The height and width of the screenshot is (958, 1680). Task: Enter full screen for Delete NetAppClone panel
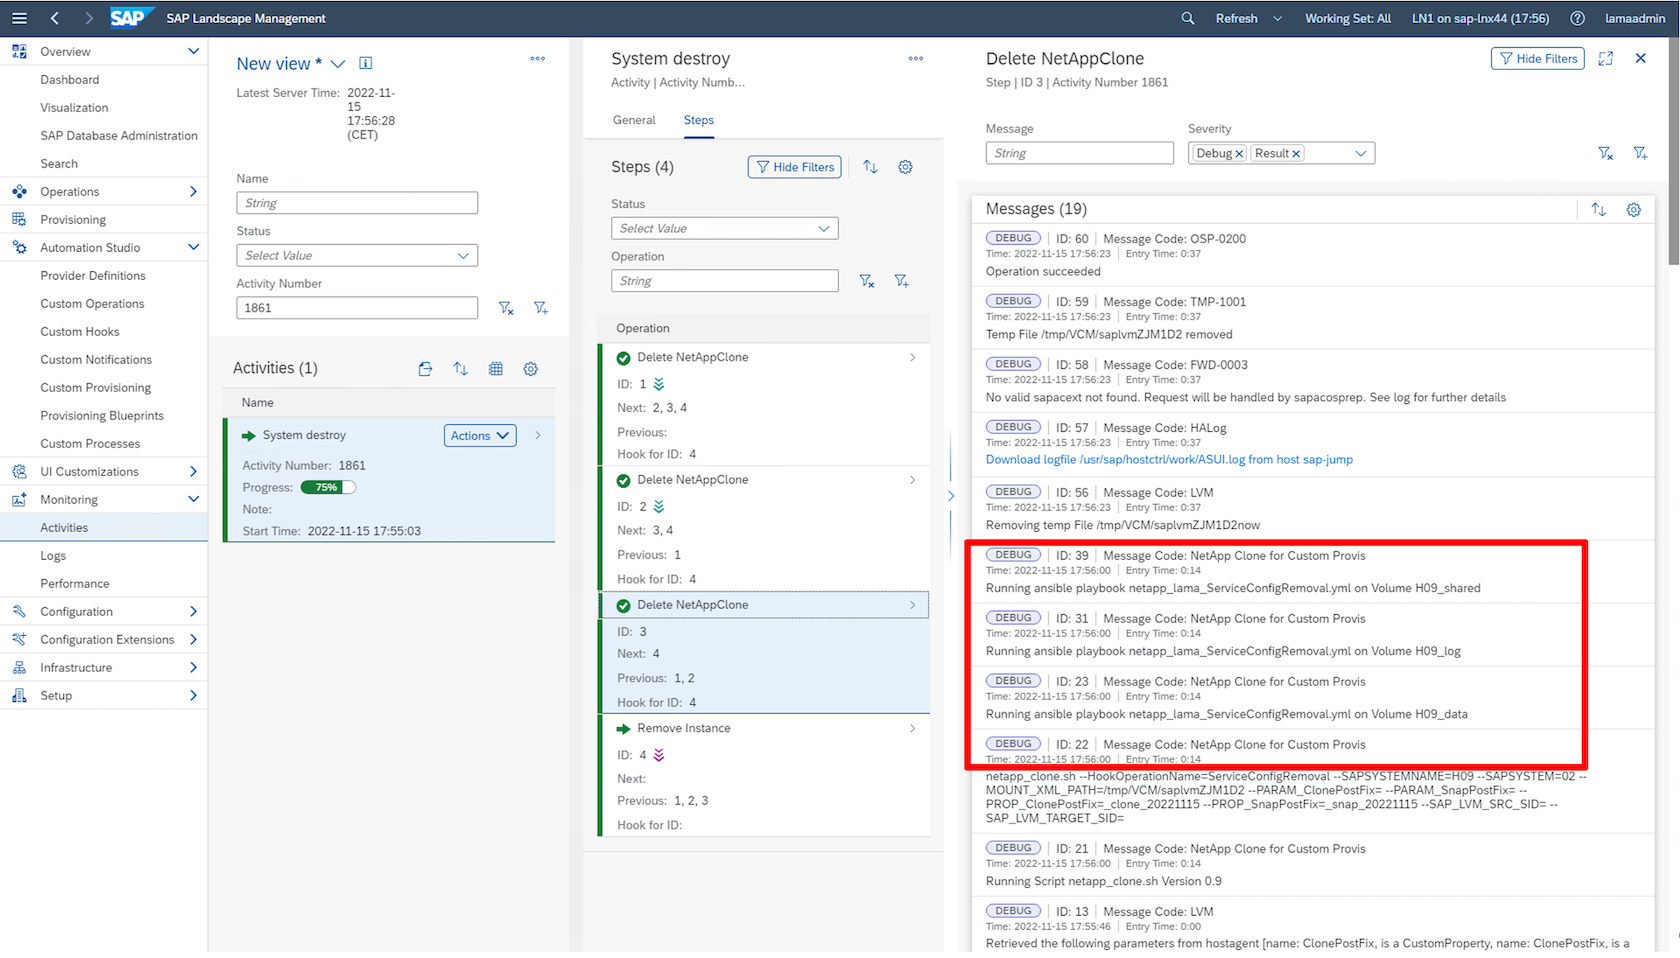coord(1605,59)
